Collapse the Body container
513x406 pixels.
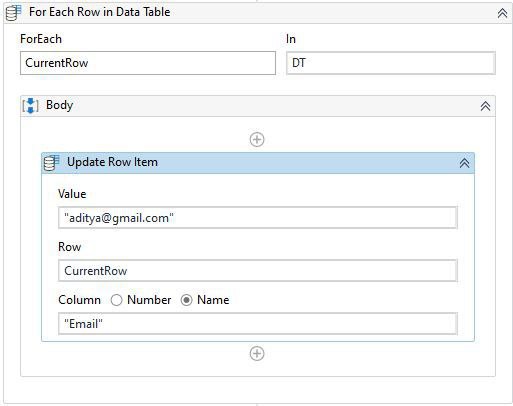point(485,106)
